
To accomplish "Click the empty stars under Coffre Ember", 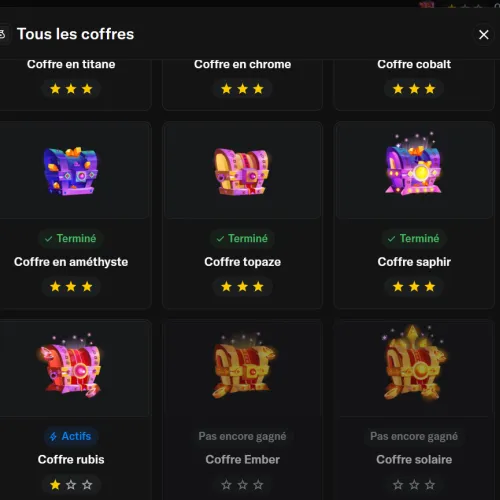I will click(242, 484).
